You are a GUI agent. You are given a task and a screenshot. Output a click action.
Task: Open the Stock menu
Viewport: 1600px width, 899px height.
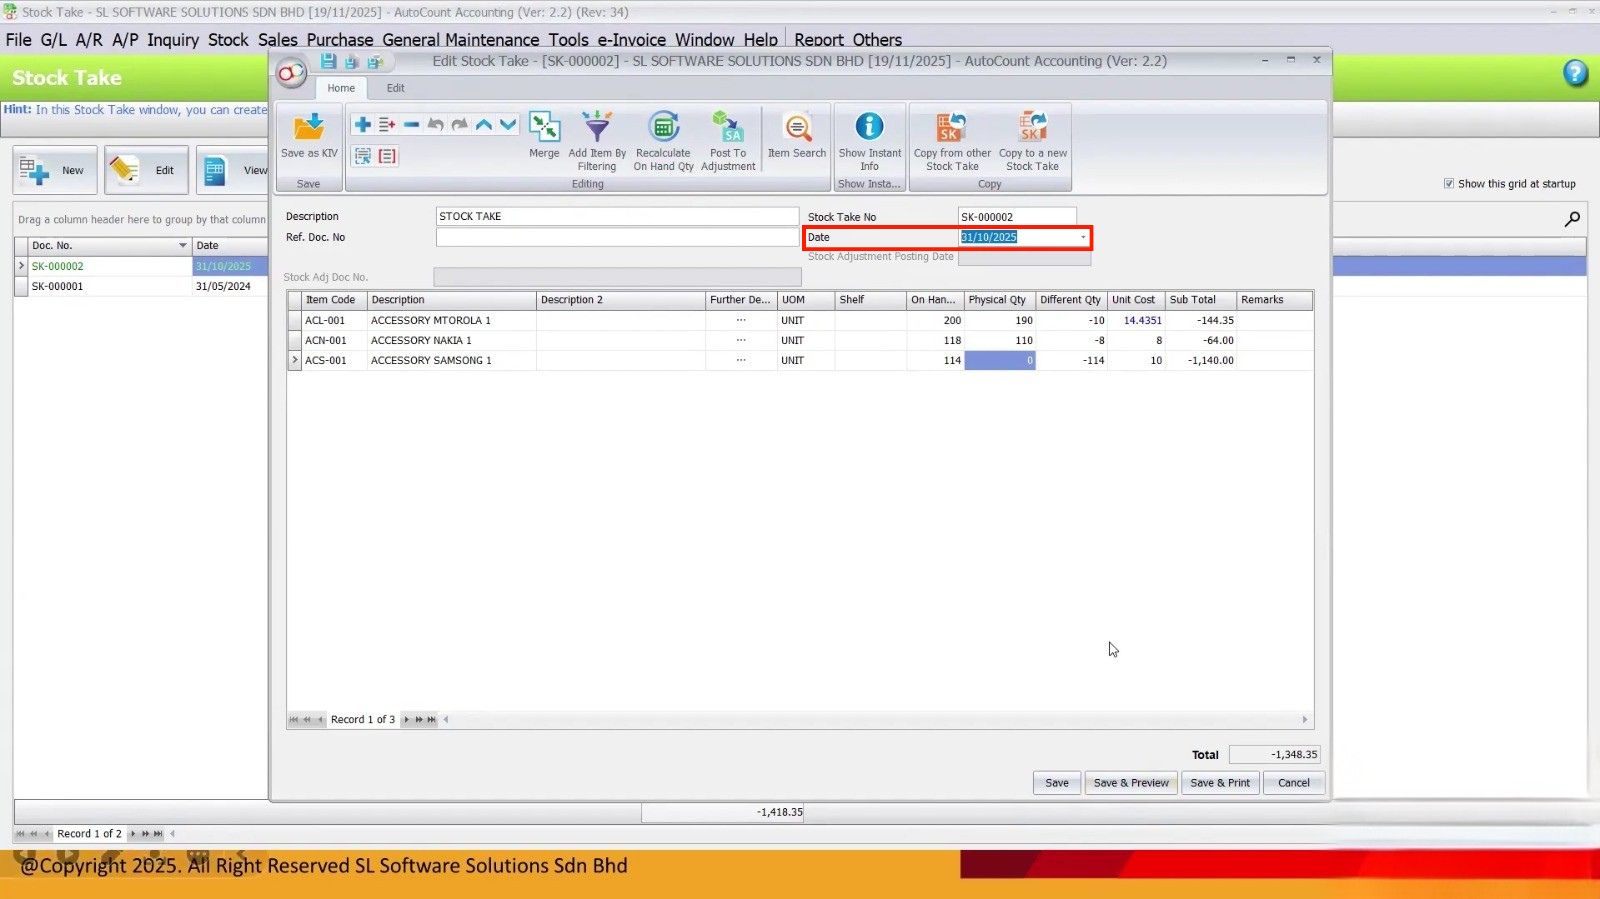[228, 40]
